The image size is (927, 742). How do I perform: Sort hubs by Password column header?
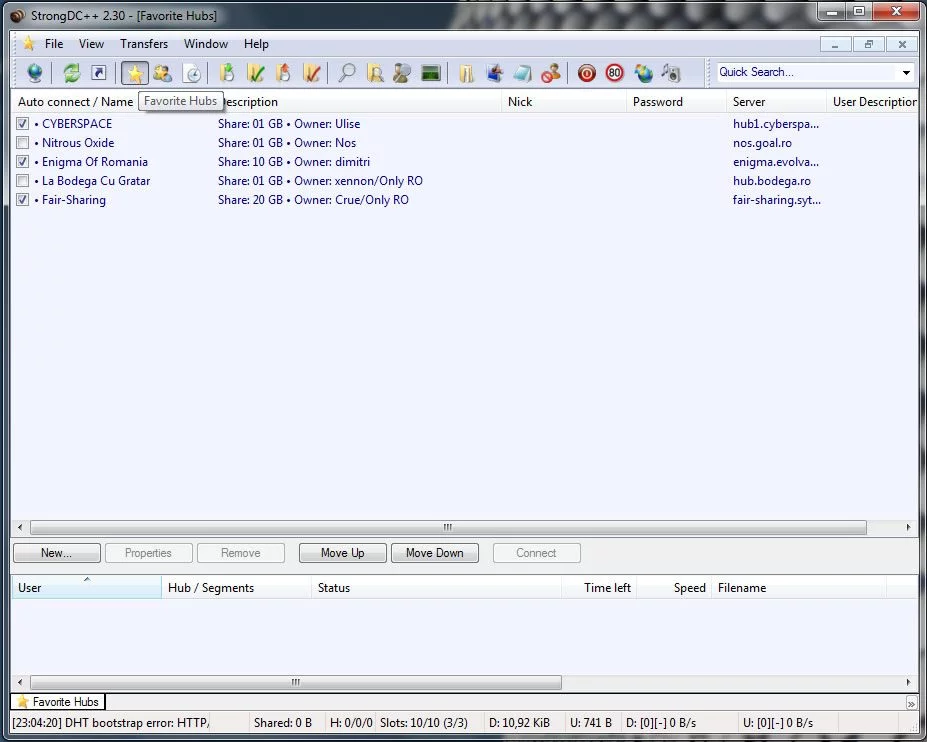tap(676, 102)
